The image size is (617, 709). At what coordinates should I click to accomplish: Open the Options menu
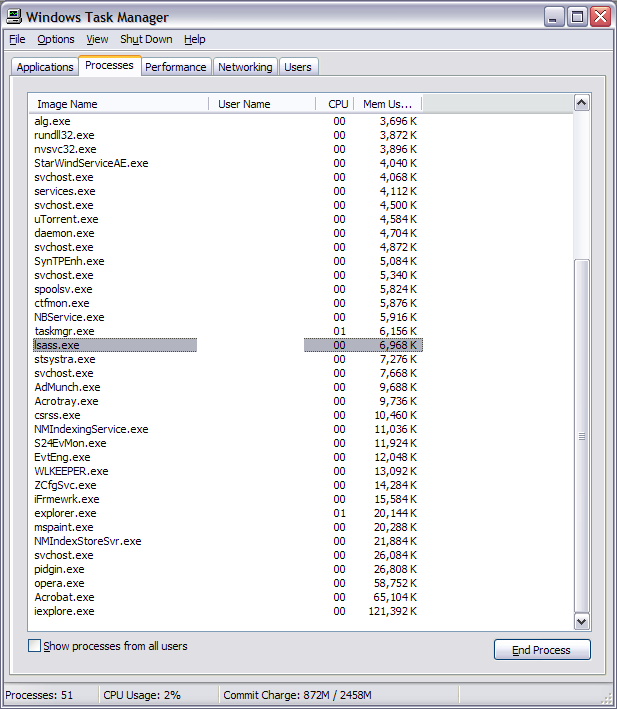56,39
